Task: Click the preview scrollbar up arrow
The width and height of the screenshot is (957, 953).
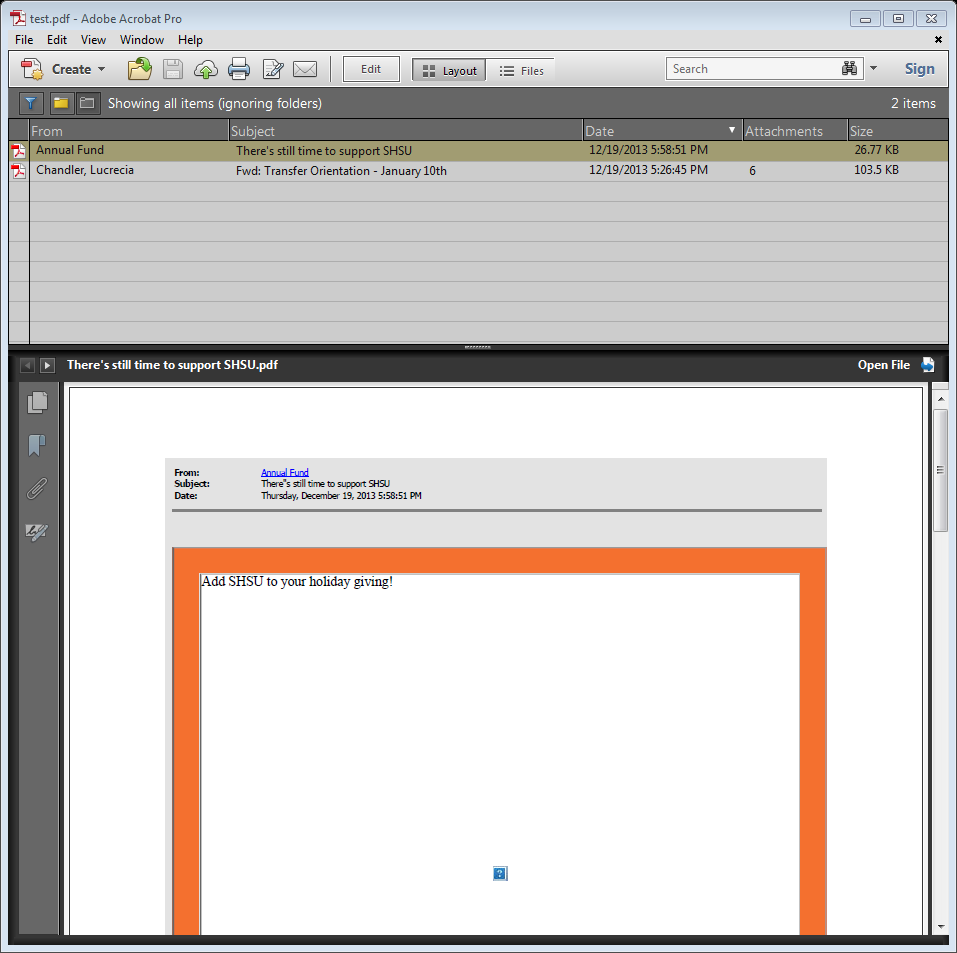Action: click(x=941, y=399)
